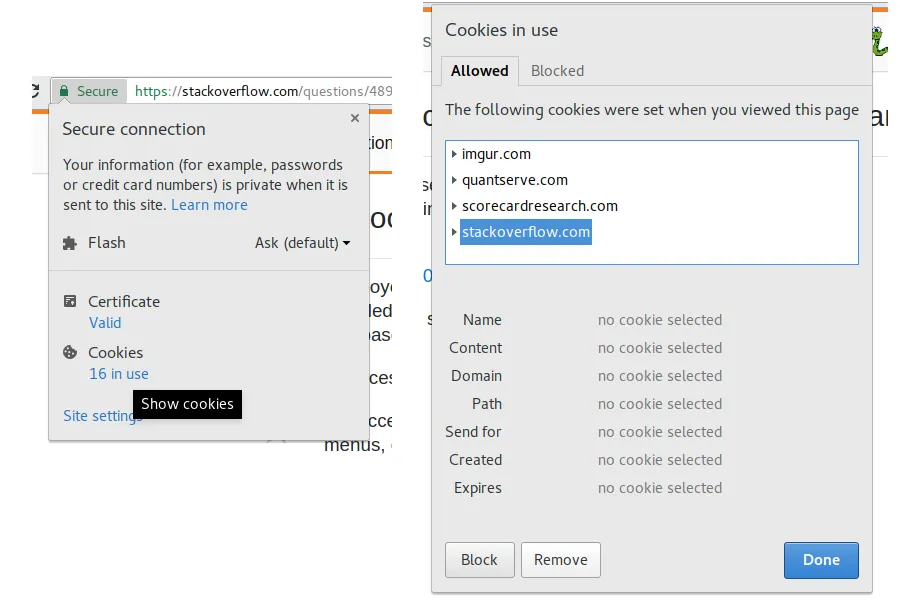Expand the scorecardresearch.com disclosure triangle

click(454, 206)
